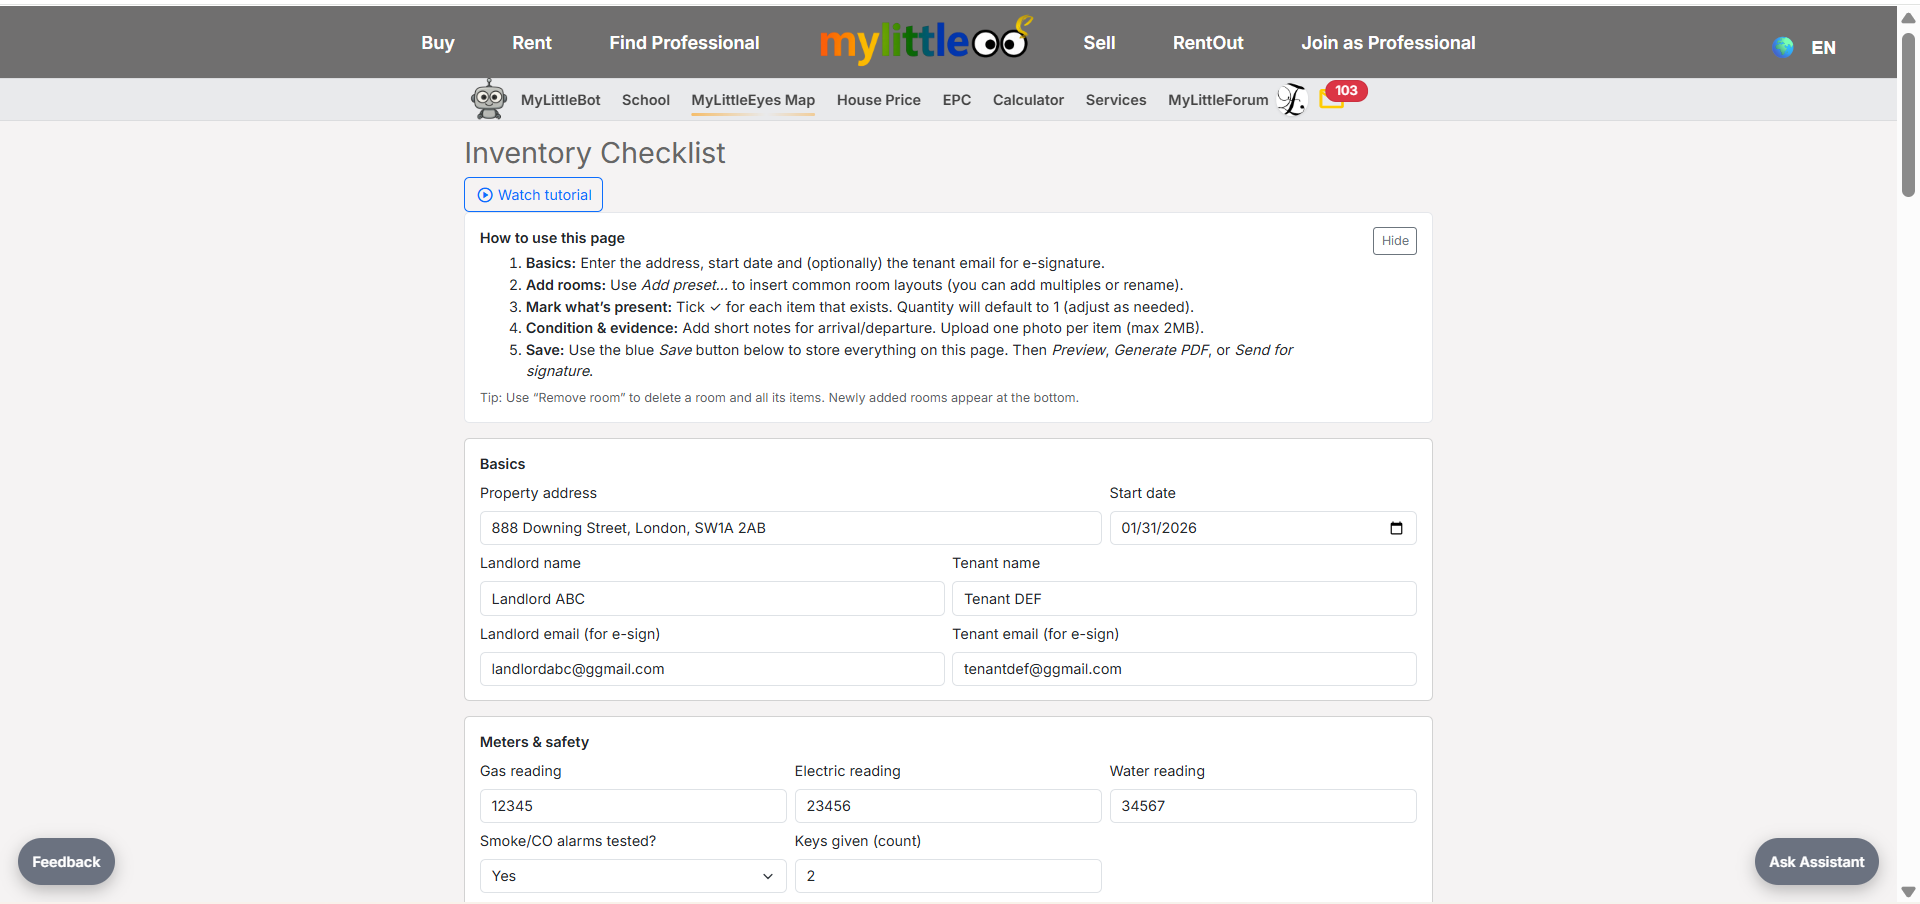Open the EN language selector

click(x=1823, y=47)
